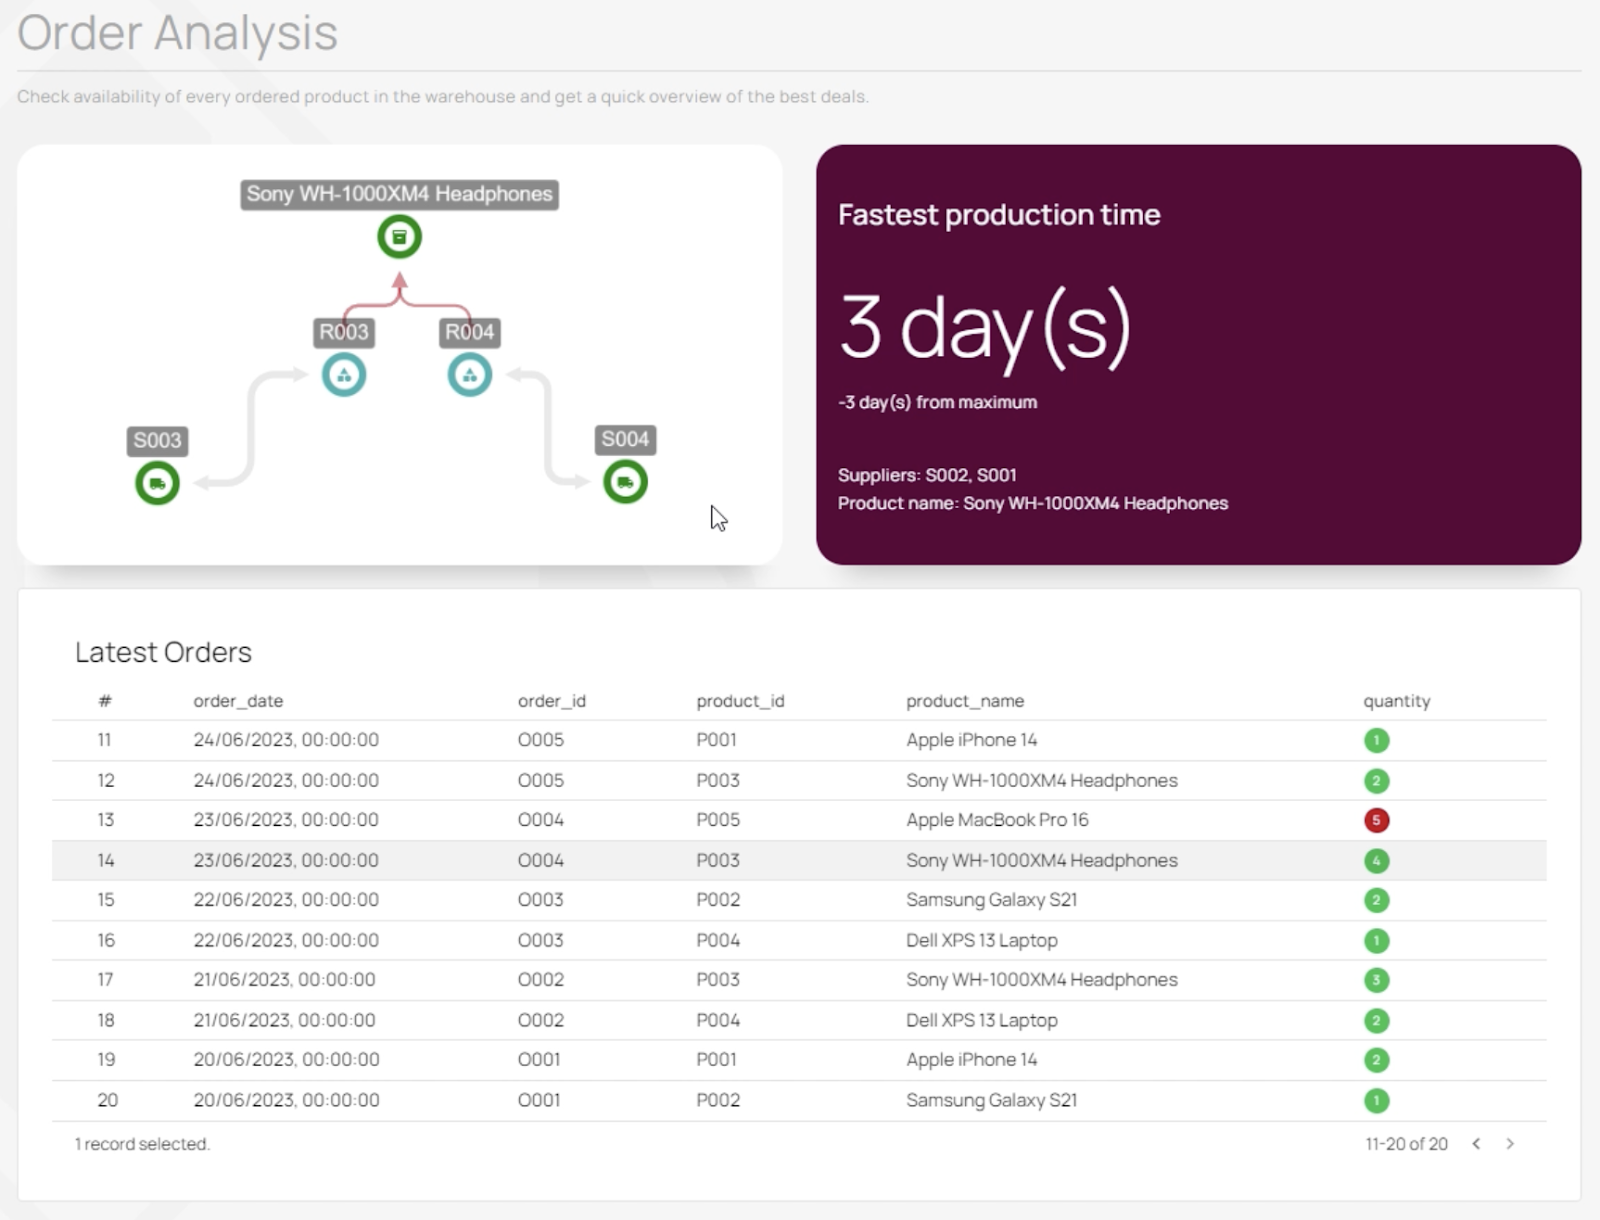Click order_id O001 in row 19
Image resolution: width=1600 pixels, height=1220 pixels.
538,1059
